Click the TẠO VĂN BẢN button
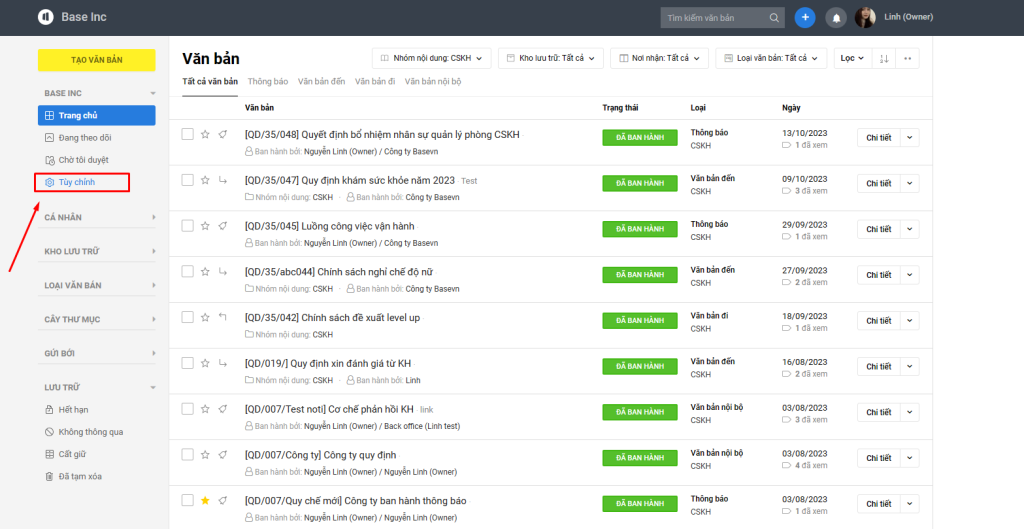The height and width of the screenshot is (529, 1024). 97,60
